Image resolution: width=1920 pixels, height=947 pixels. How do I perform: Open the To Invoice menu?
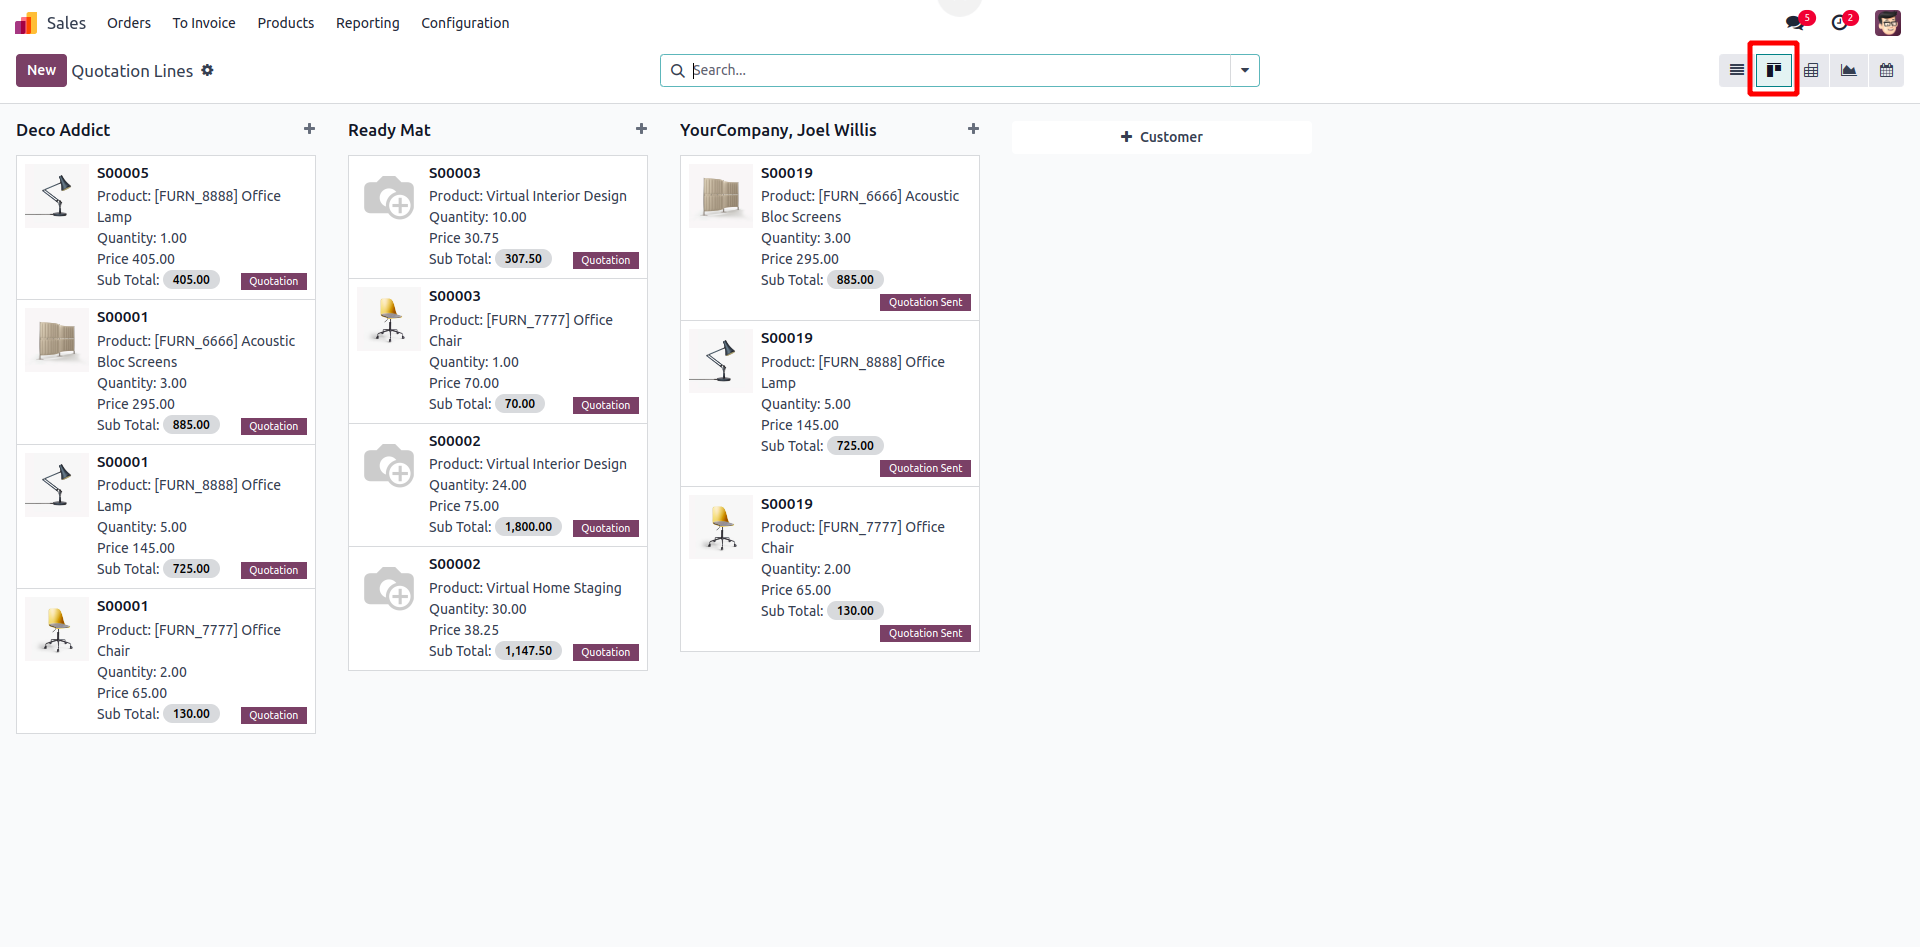coord(204,23)
